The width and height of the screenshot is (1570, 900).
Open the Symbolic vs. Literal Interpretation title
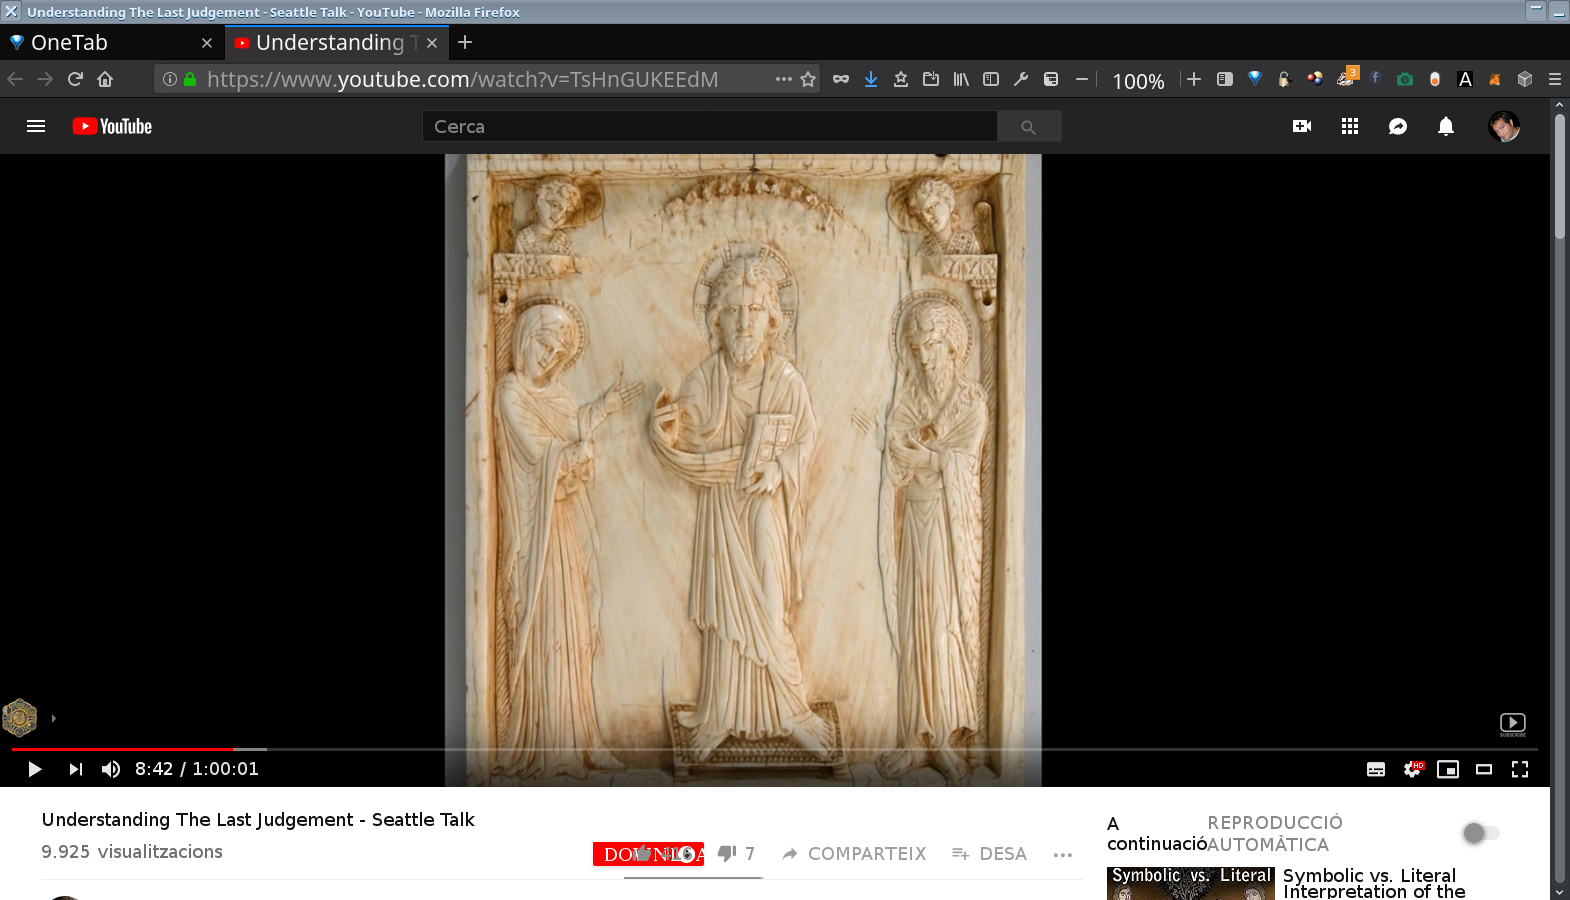click(1374, 883)
